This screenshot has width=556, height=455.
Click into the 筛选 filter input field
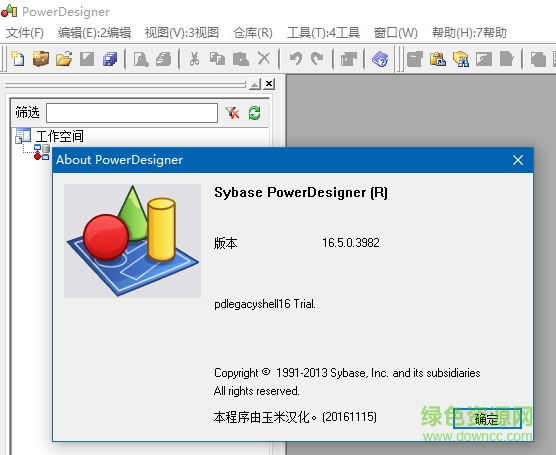click(x=132, y=113)
